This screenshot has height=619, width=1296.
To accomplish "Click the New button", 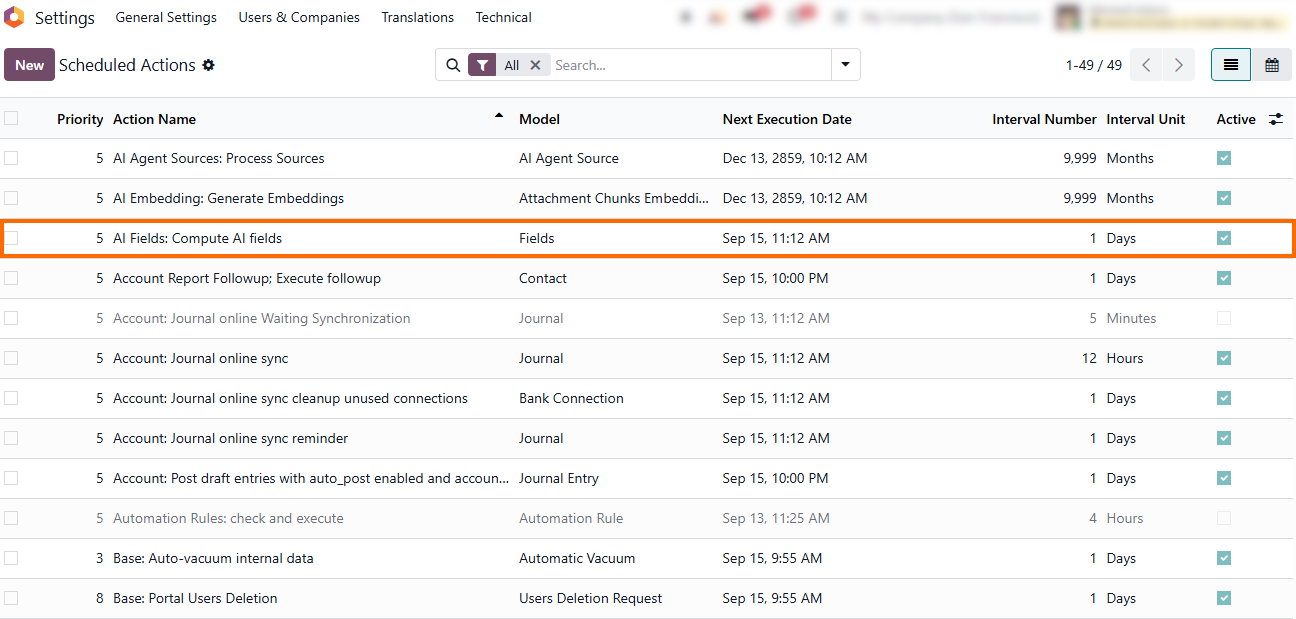I will coord(29,65).
